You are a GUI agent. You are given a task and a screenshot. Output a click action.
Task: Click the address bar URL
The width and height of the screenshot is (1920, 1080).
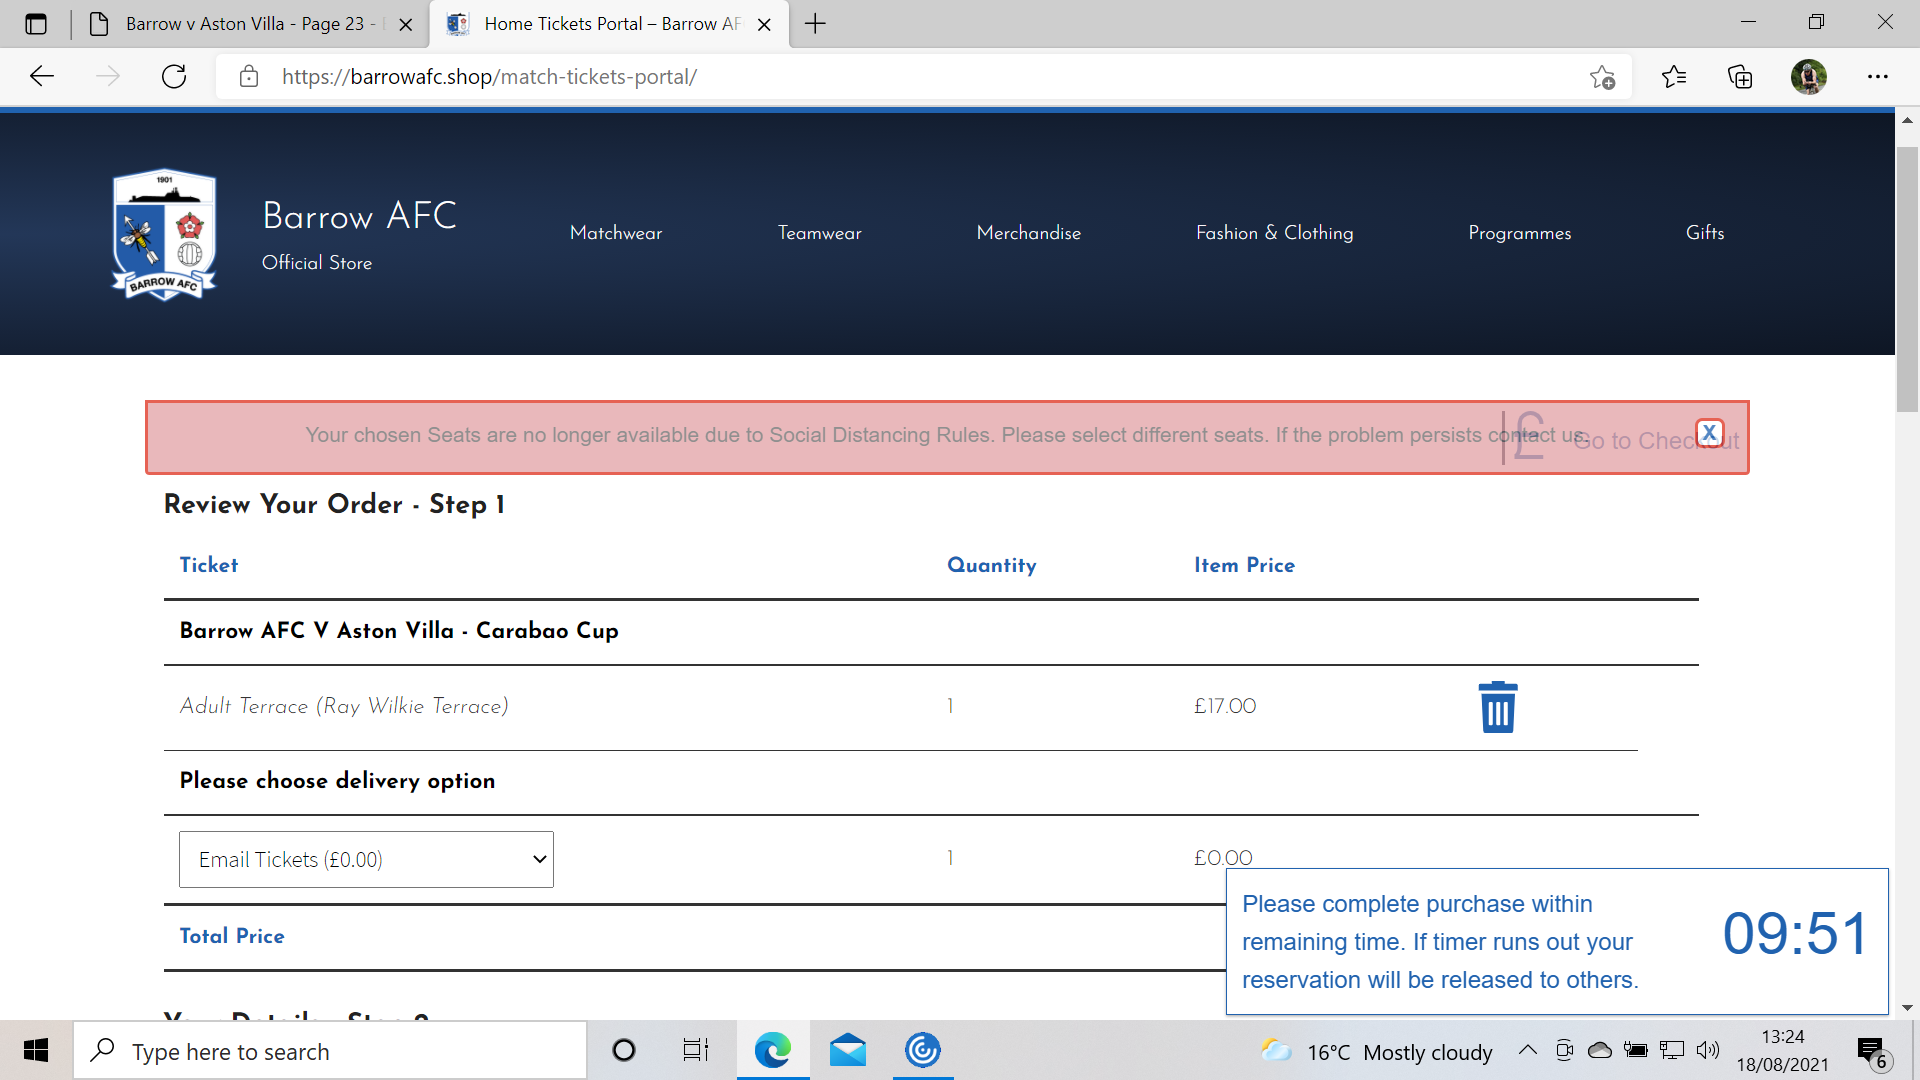[489, 77]
